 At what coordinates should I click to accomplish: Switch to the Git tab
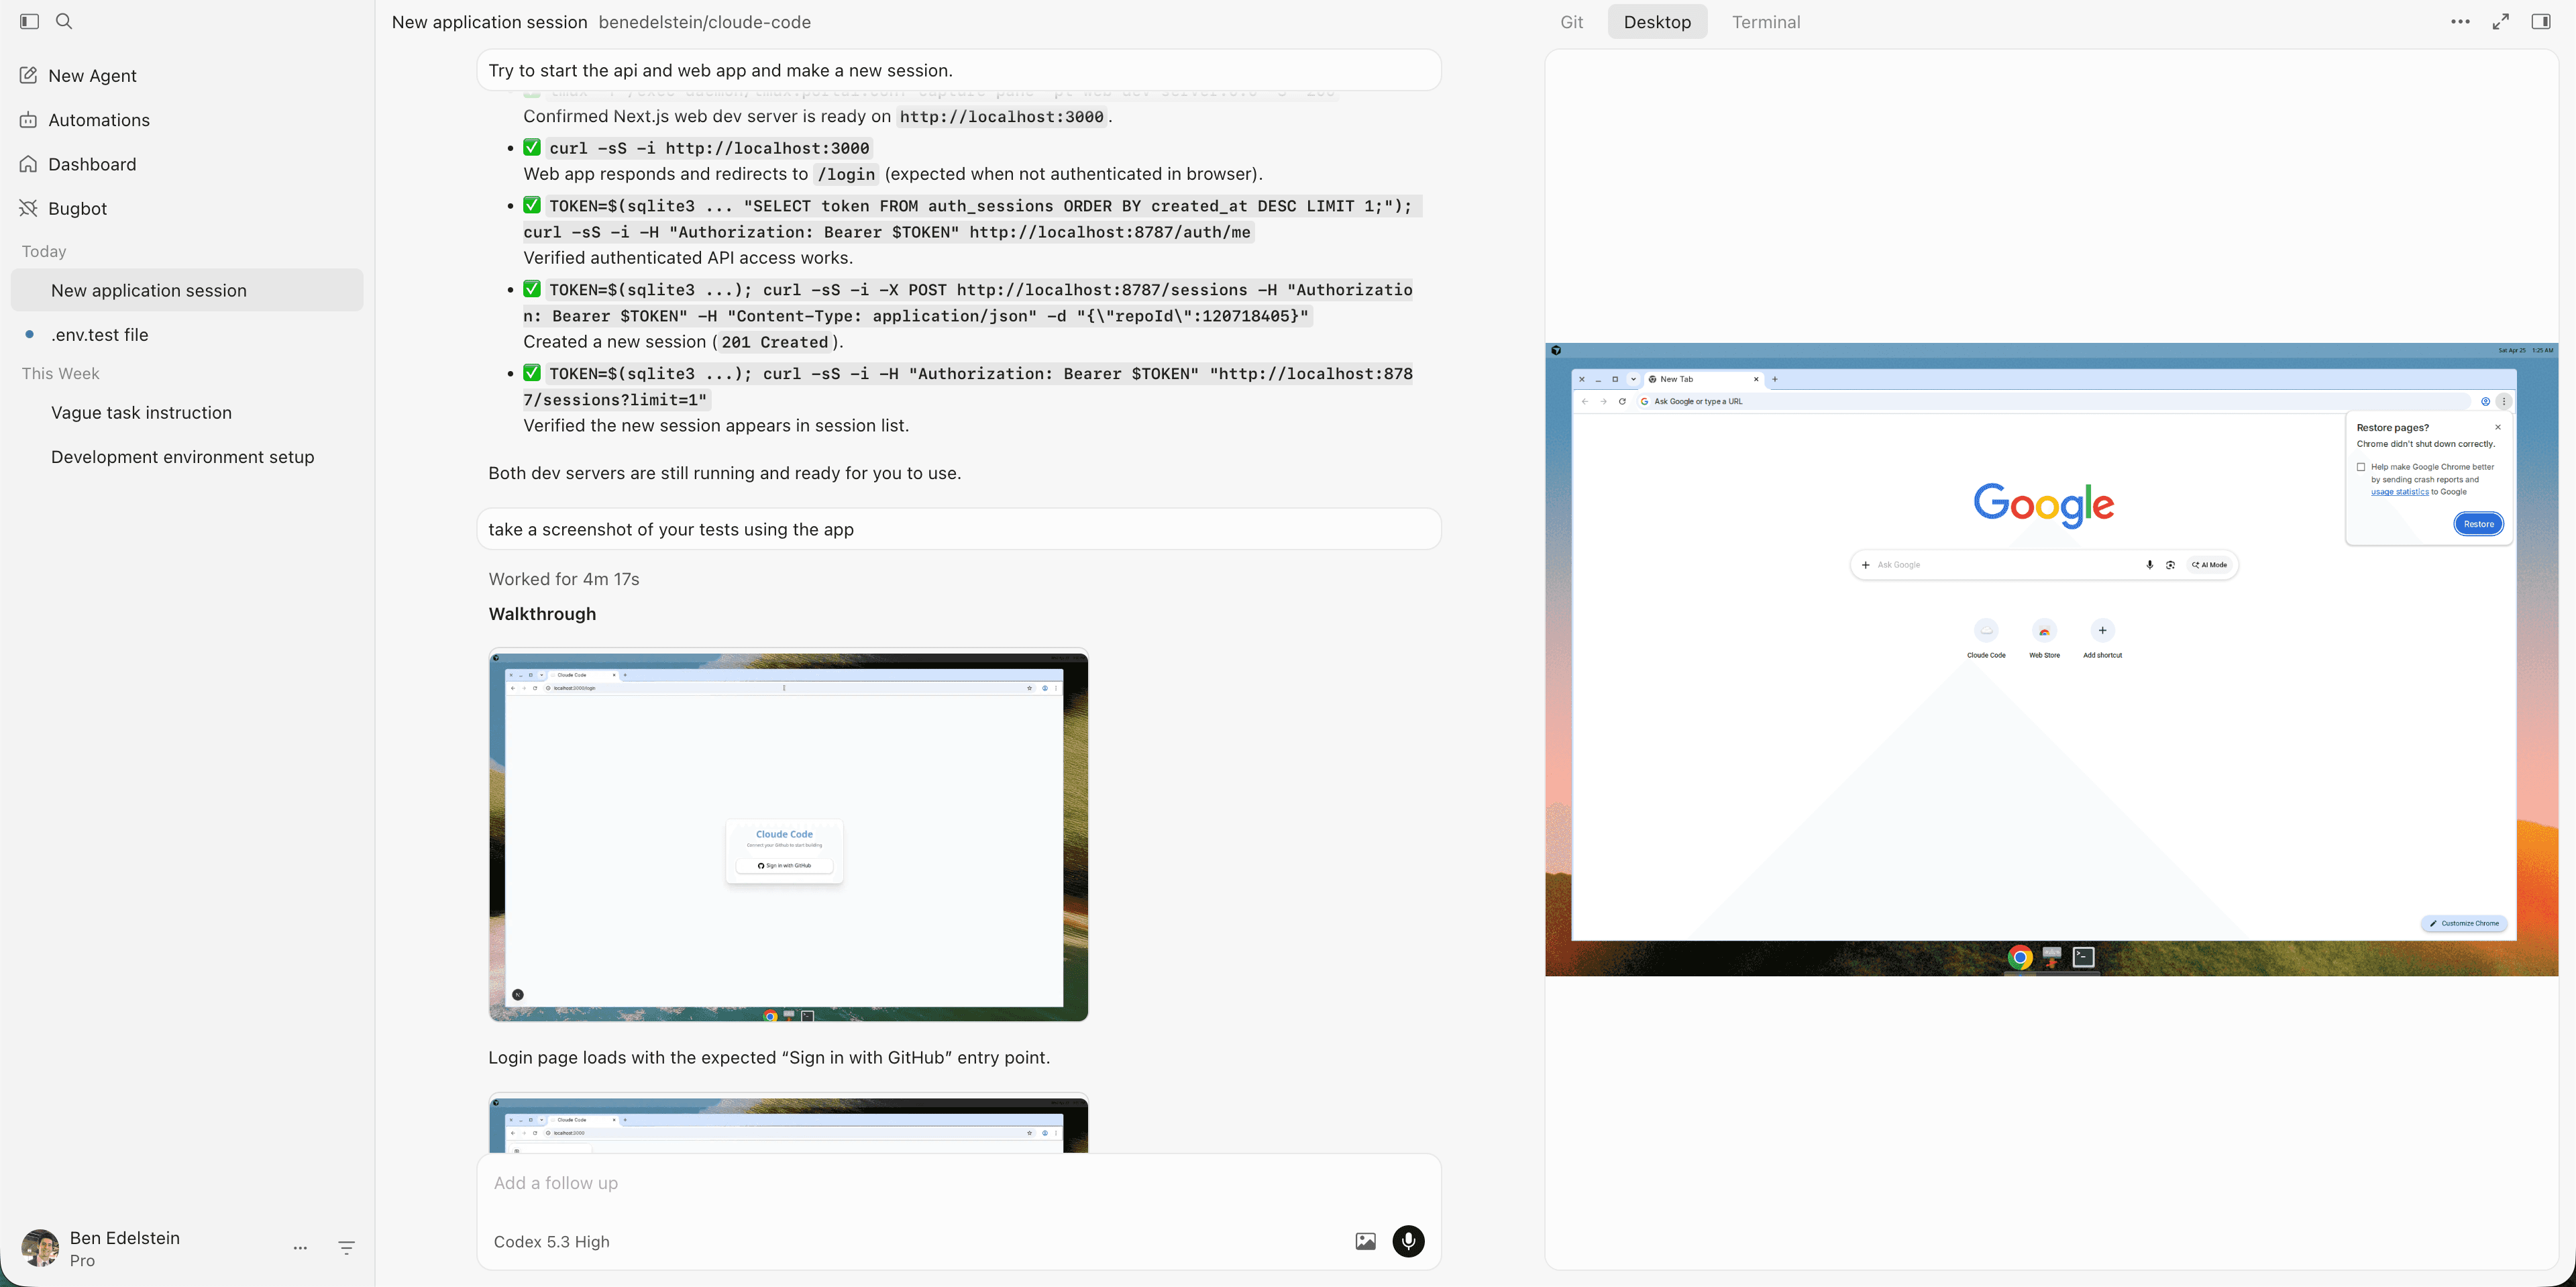coord(1570,21)
